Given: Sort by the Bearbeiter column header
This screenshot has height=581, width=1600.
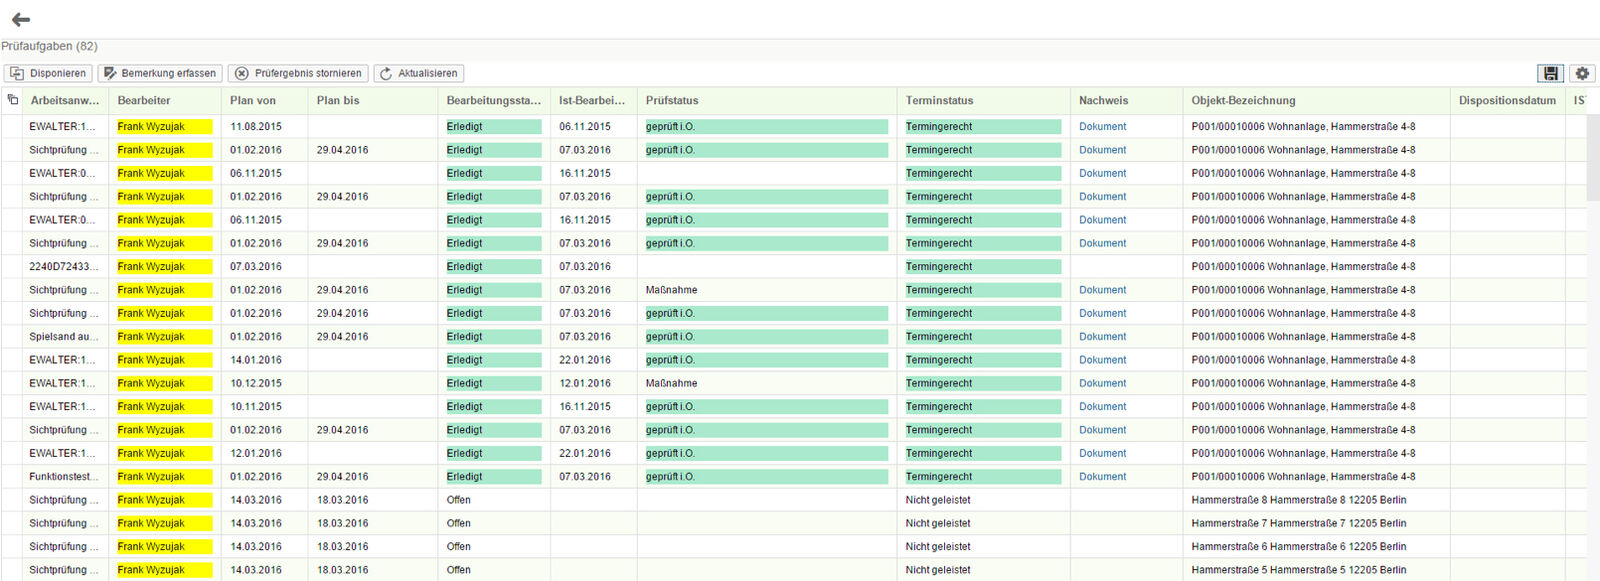Looking at the screenshot, I should (144, 100).
